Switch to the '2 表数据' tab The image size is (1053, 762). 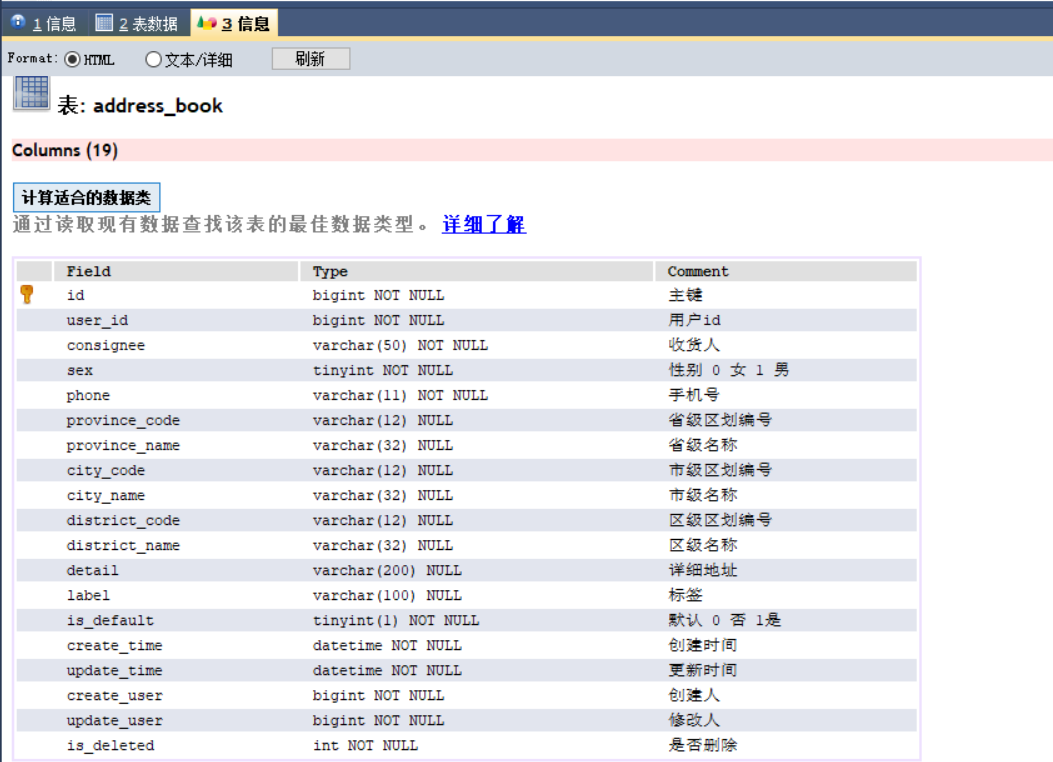click(137, 23)
